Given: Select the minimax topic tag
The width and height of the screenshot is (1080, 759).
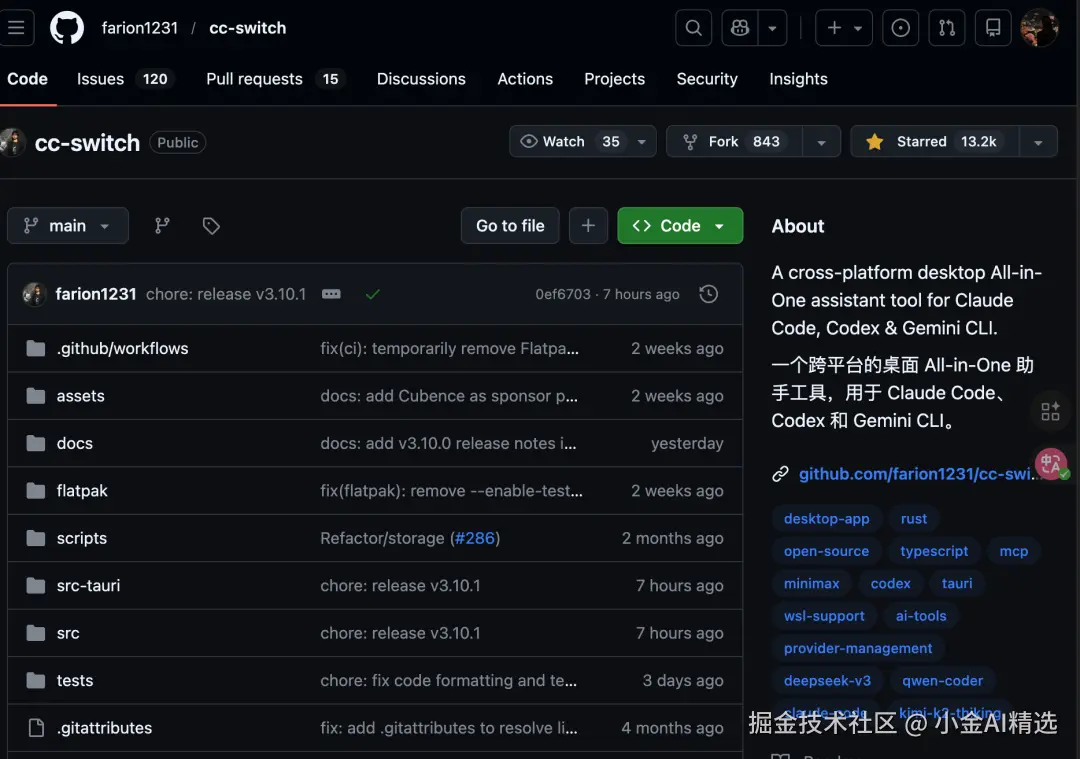Looking at the screenshot, I should [x=811, y=583].
